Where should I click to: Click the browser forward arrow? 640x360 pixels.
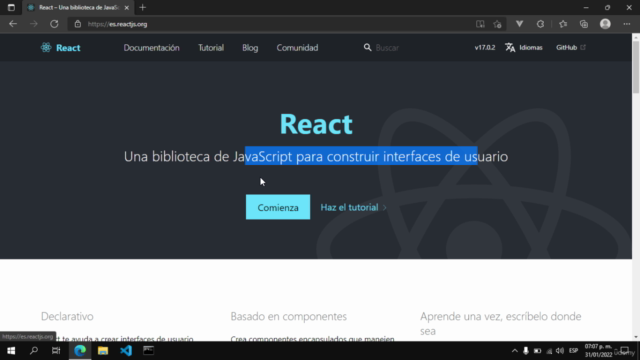click(34, 24)
